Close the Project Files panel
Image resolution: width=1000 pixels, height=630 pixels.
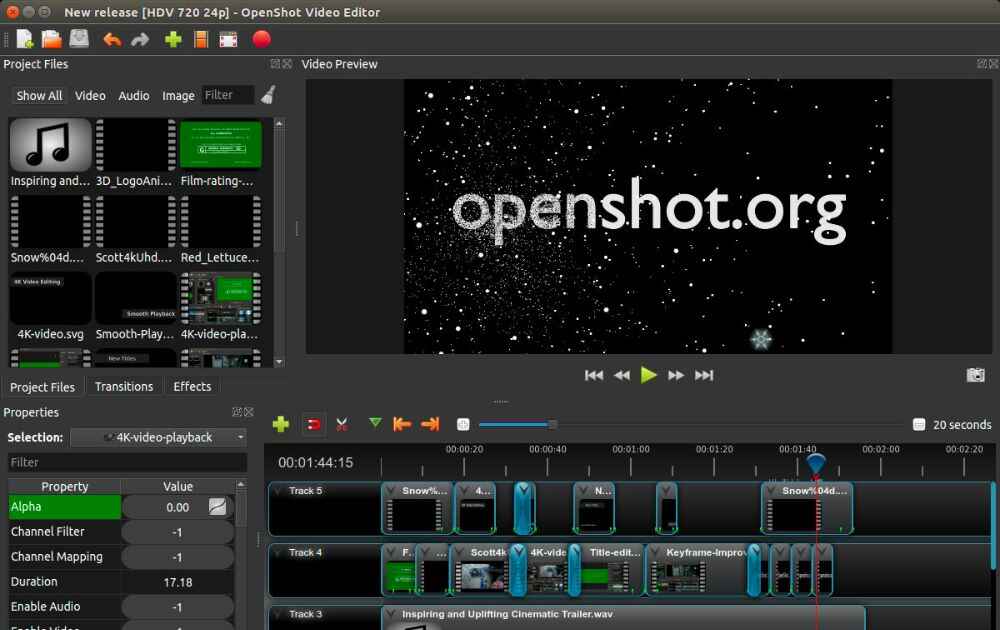[287, 64]
